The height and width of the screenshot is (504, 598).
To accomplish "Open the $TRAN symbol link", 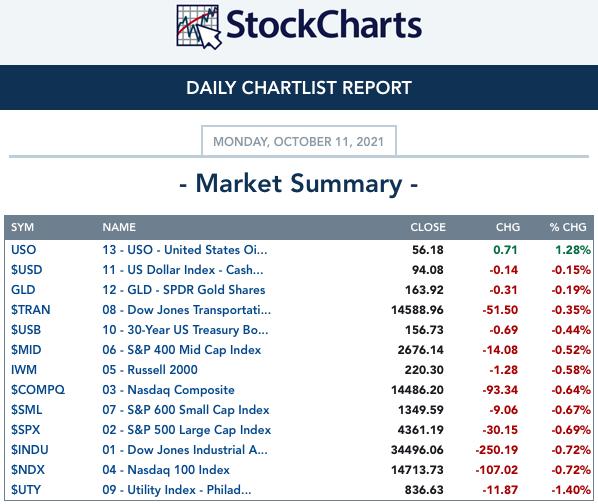I will pos(31,310).
